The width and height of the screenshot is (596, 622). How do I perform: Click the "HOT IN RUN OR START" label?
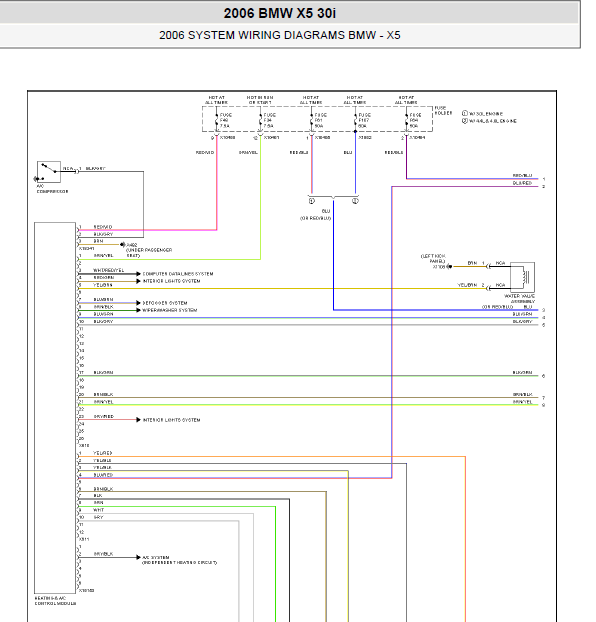pos(260,100)
